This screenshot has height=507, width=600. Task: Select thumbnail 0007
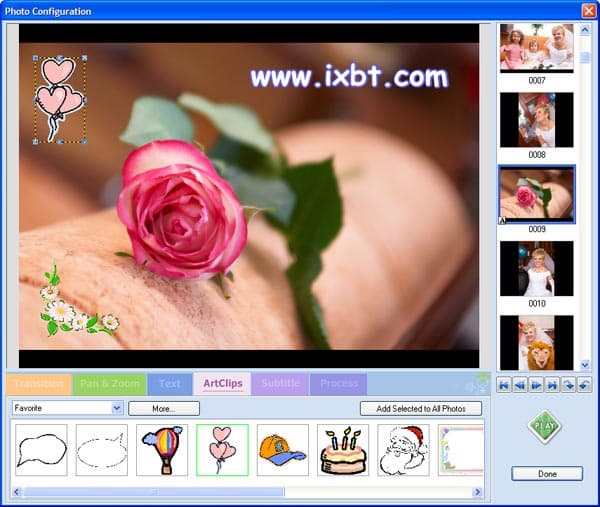coord(536,48)
